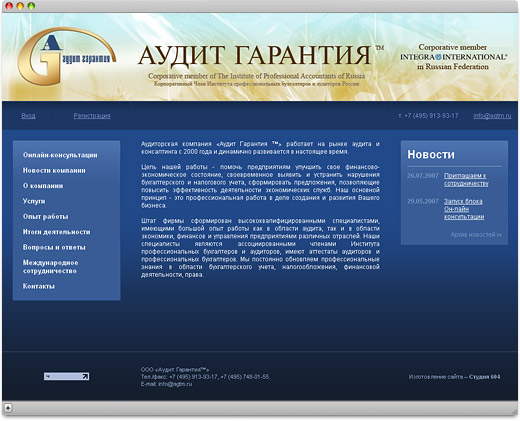Screen dimensions: 520x421
Task: Open news Запуск блока Он-лайн консультации
Action: click(464, 209)
